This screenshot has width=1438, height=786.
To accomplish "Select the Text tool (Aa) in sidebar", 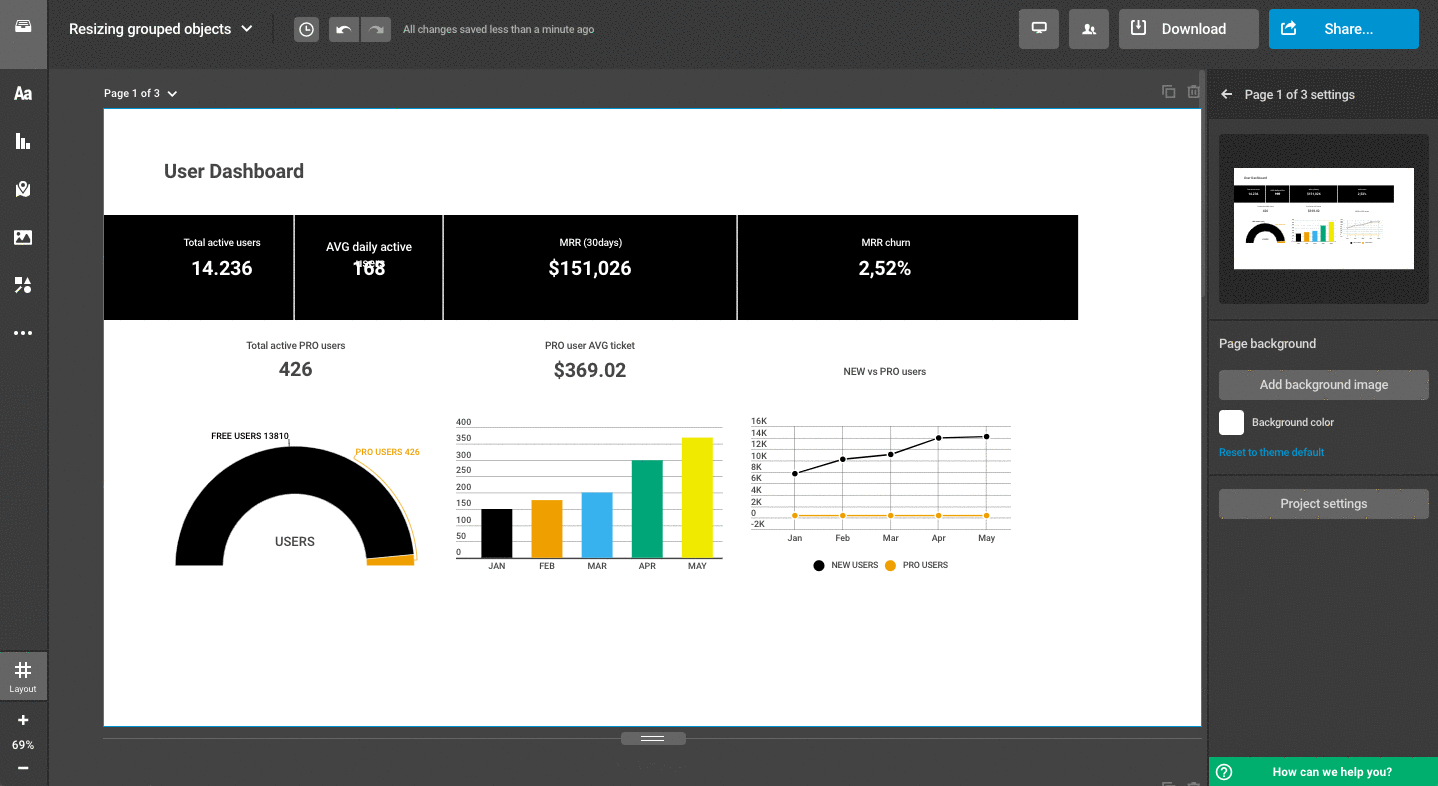I will pos(23,94).
